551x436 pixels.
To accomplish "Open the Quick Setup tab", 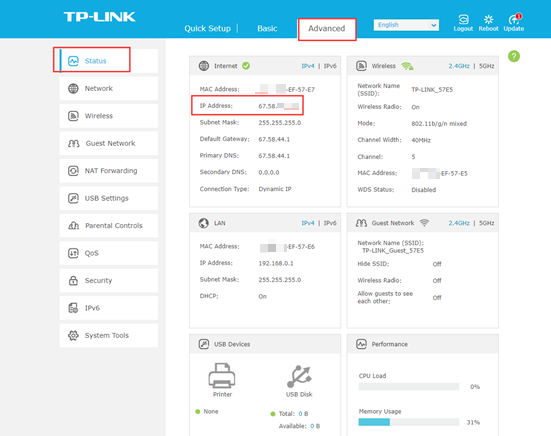I will (208, 28).
